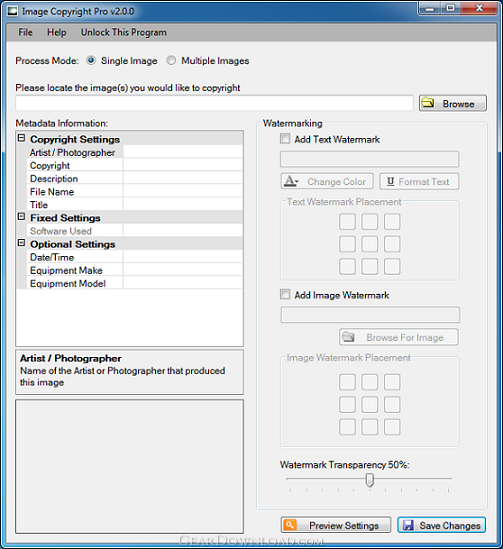Minimize the Image Copyright Pro window
This screenshot has width=503, height=549.
click(x=429, y=8)
